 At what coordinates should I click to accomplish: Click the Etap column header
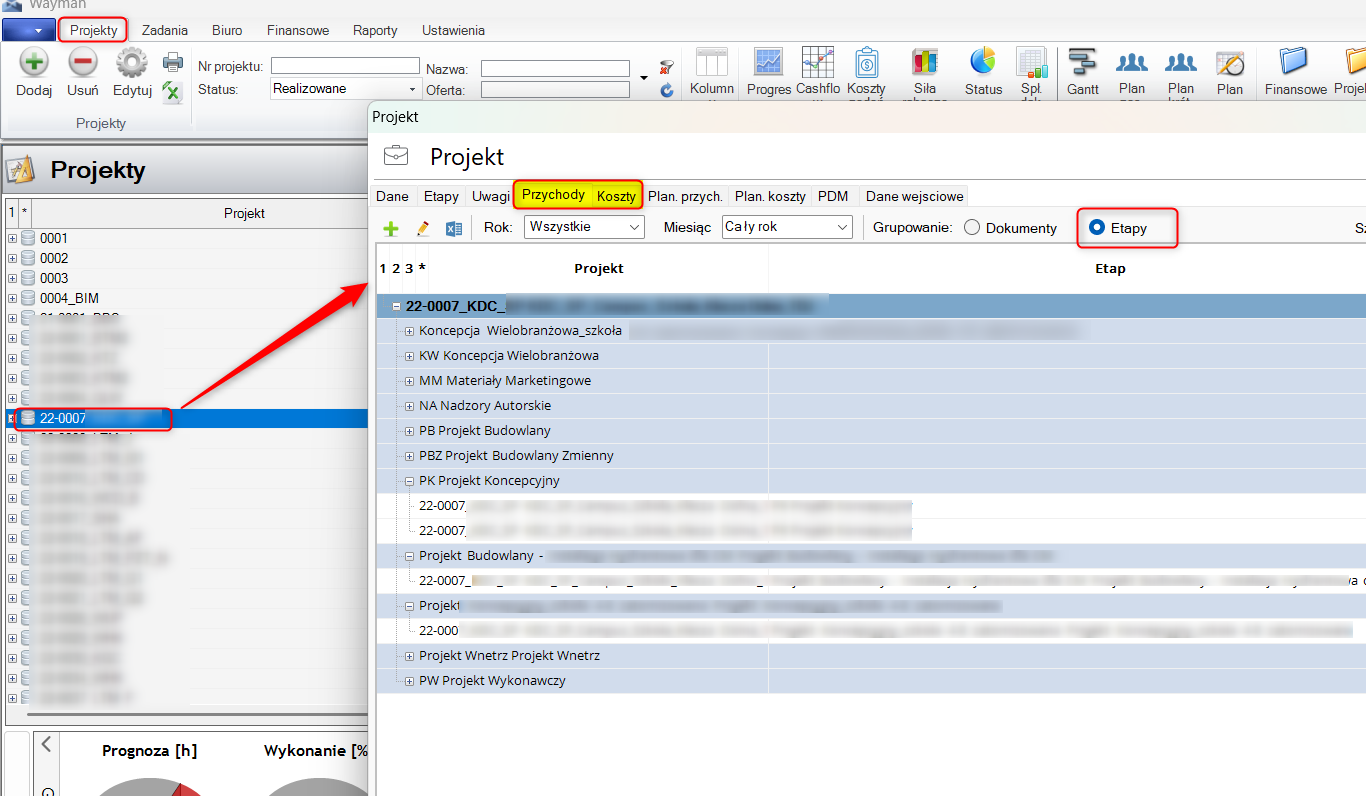(x=1110, y=268)
